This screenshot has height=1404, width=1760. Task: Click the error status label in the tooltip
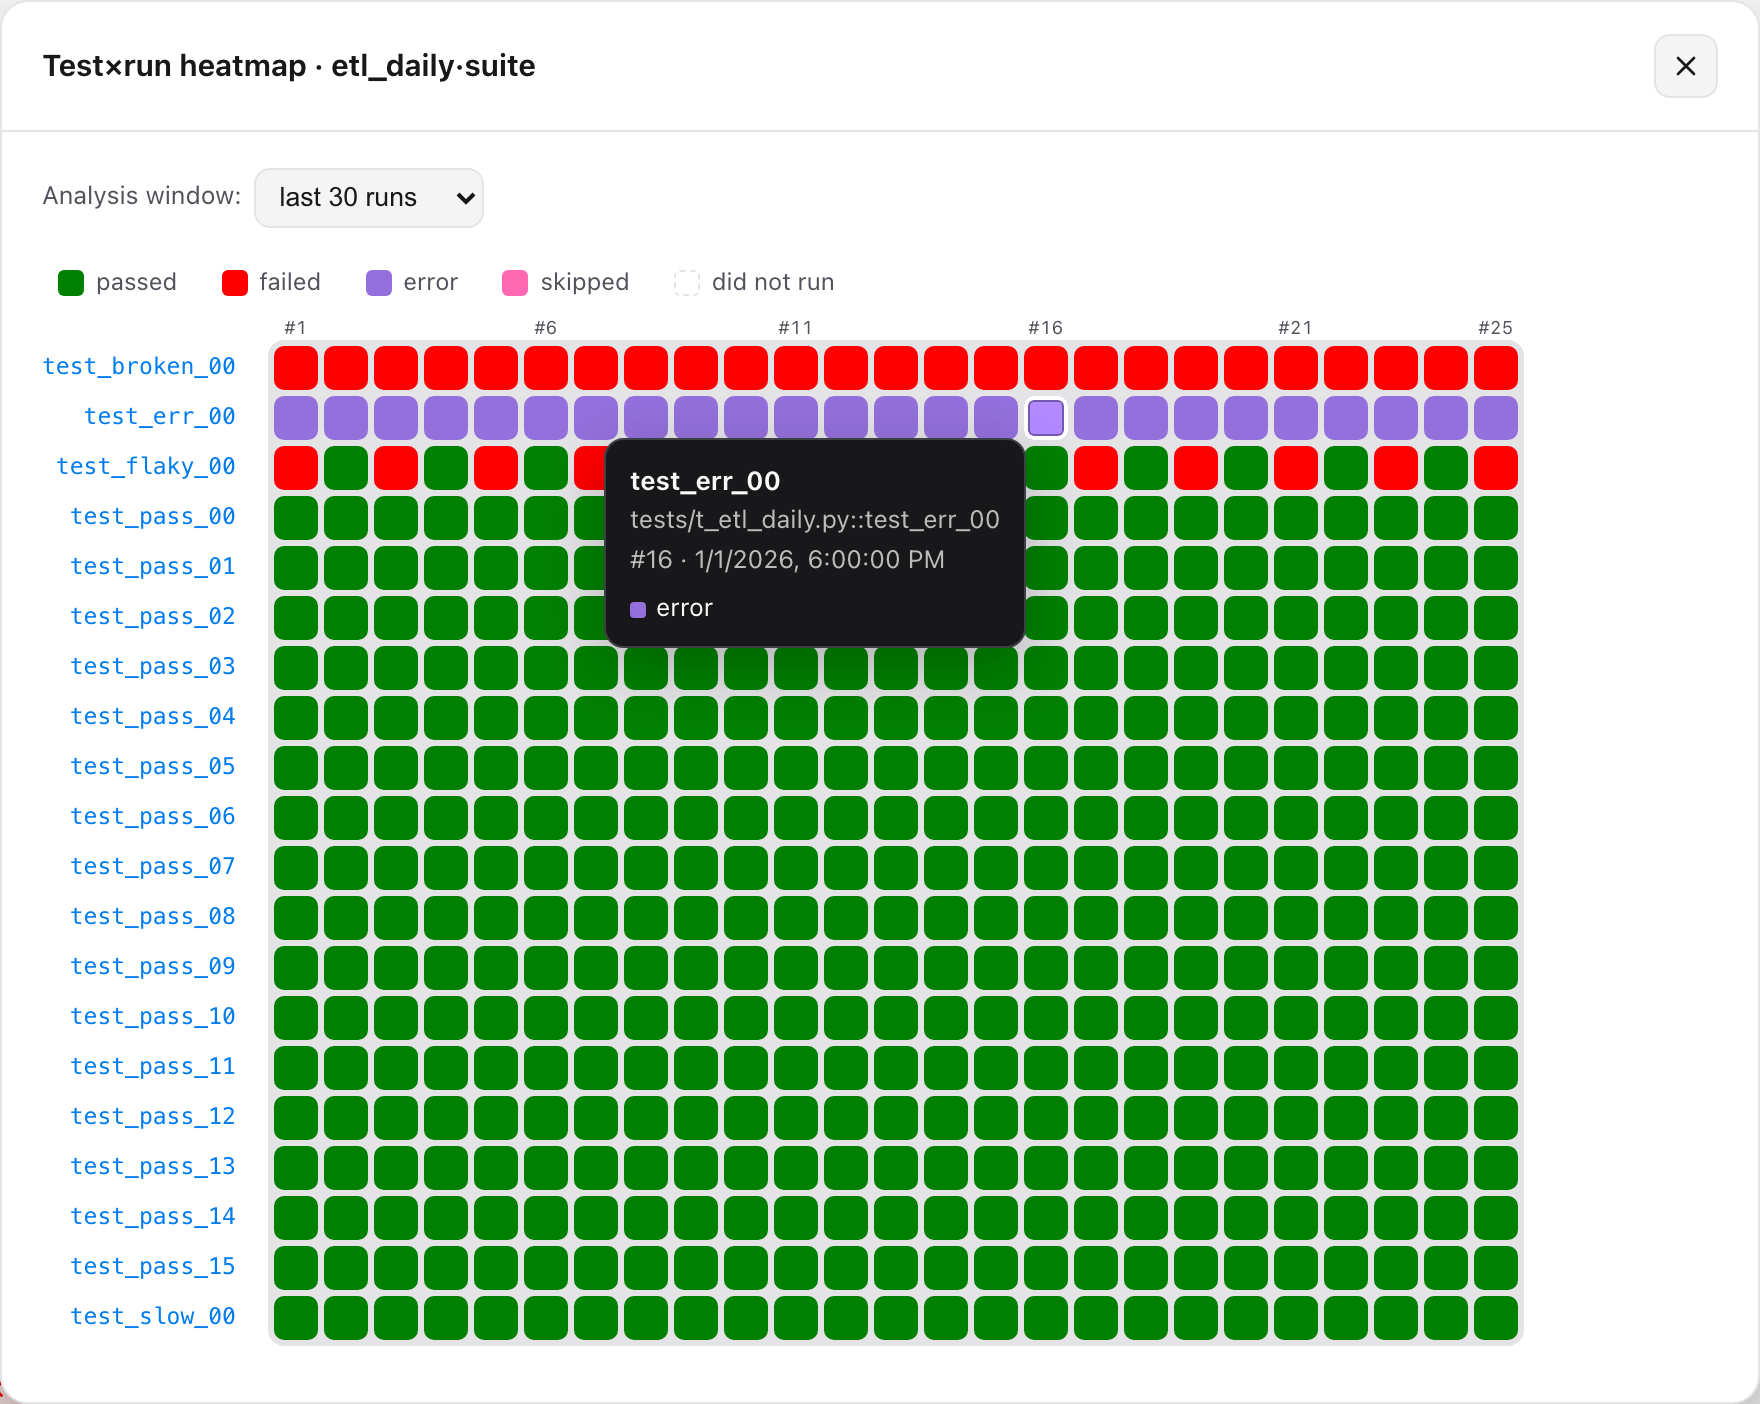click(x=685, y=608)
